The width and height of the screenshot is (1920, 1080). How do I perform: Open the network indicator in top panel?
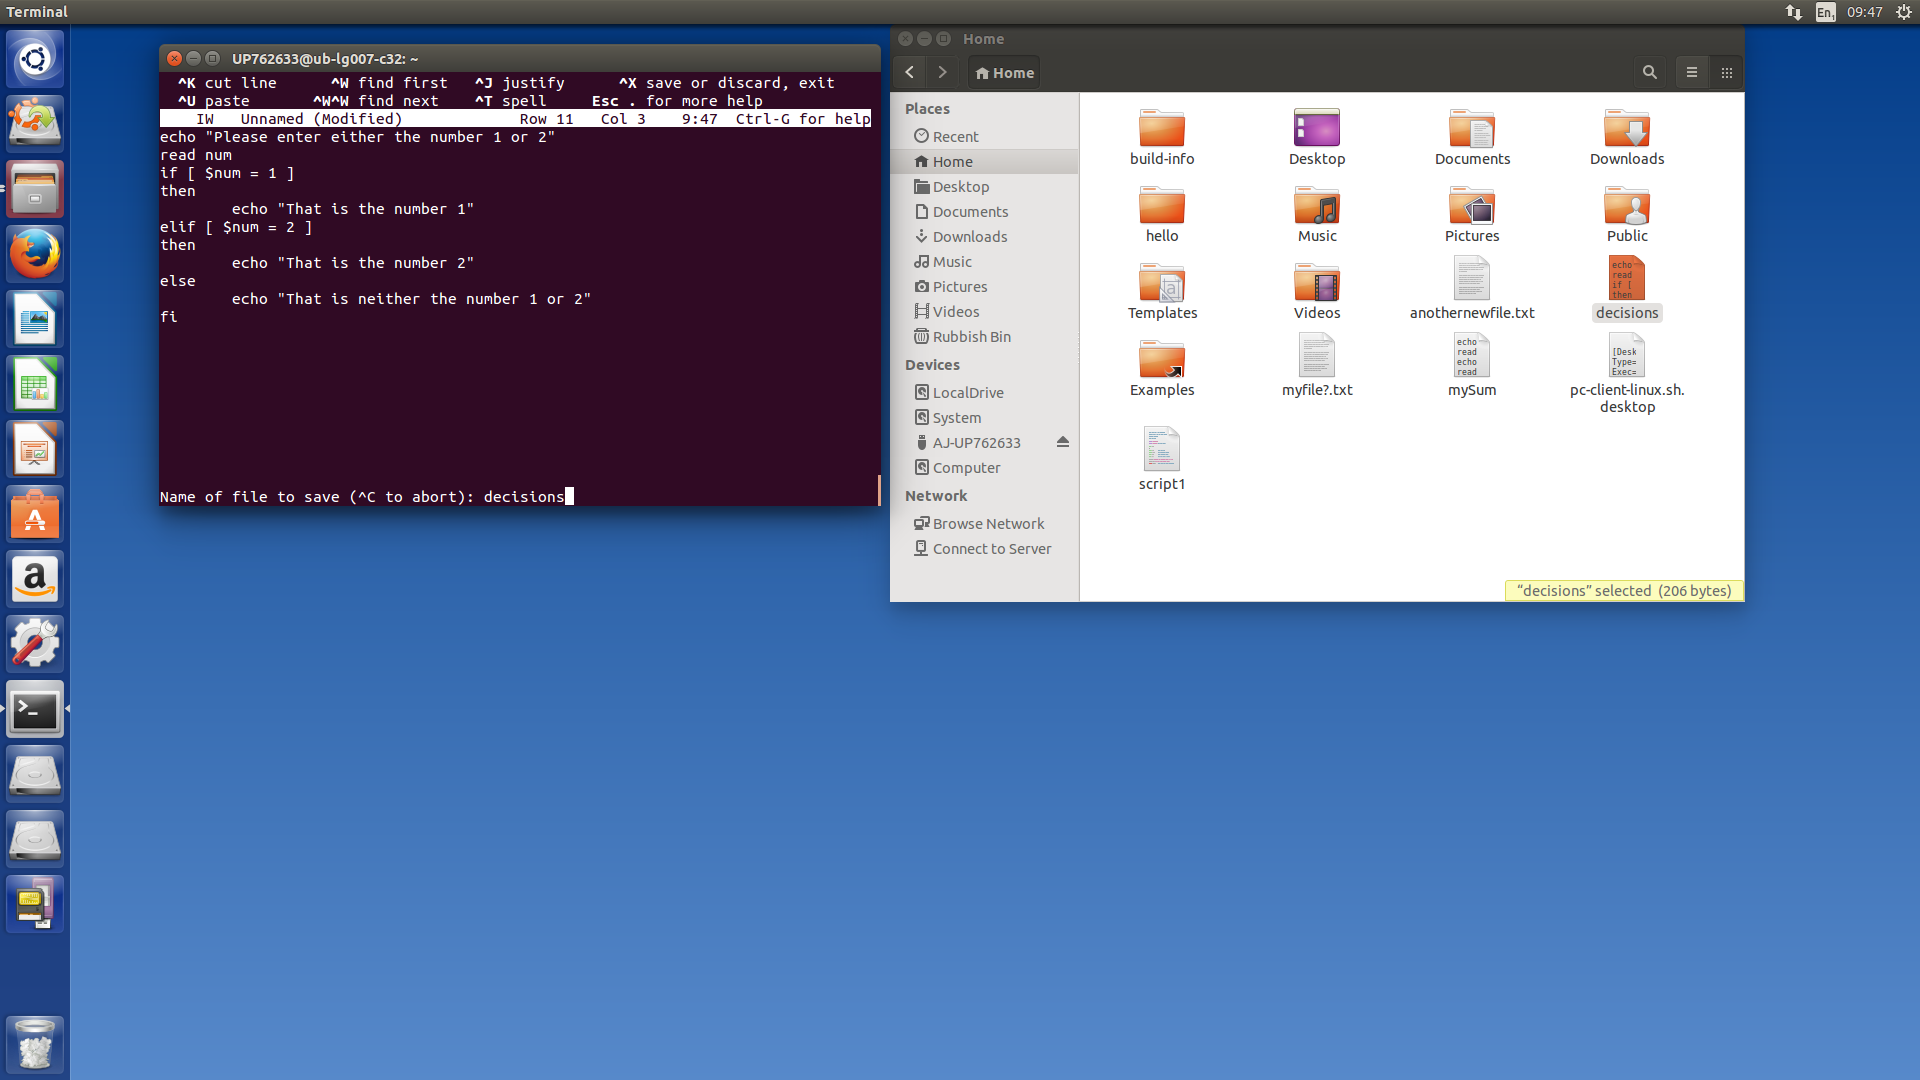coord(1794,12)
